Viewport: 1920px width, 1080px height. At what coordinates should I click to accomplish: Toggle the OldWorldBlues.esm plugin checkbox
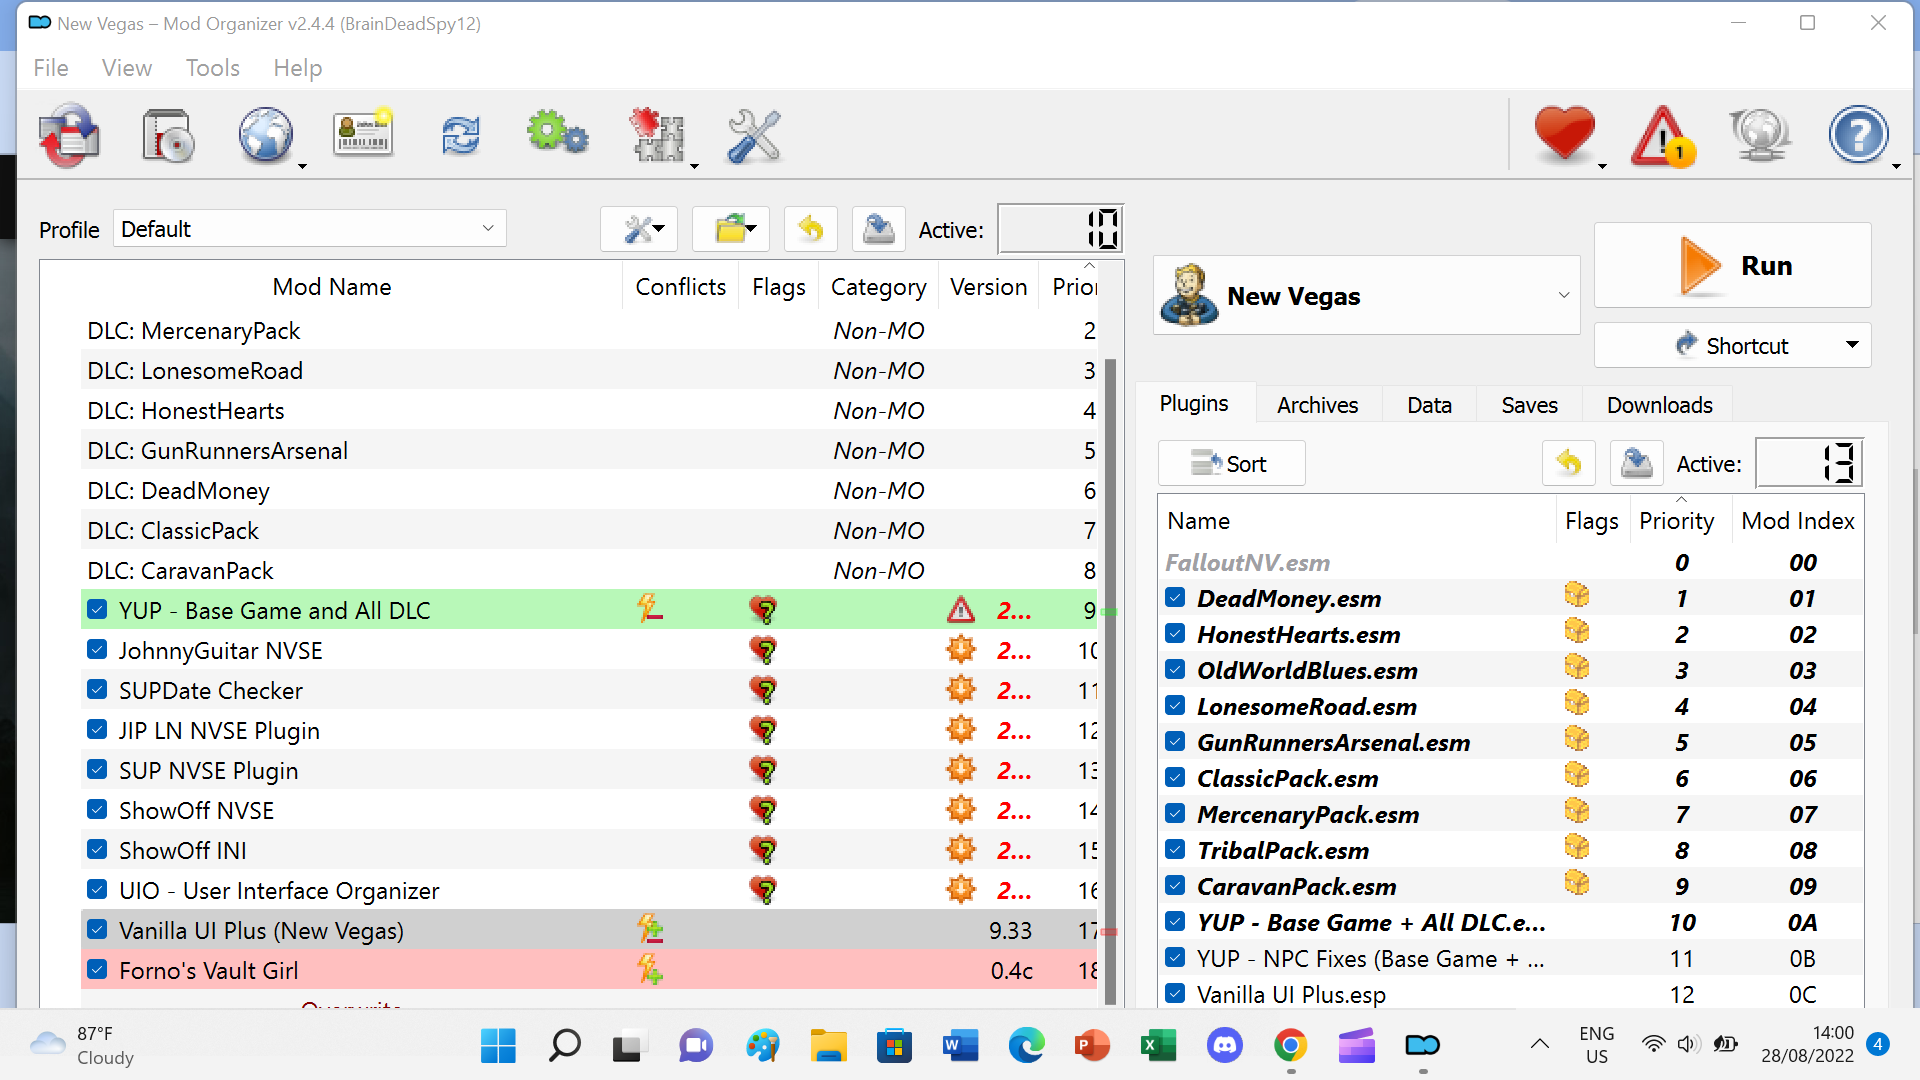coord(1176,670)
